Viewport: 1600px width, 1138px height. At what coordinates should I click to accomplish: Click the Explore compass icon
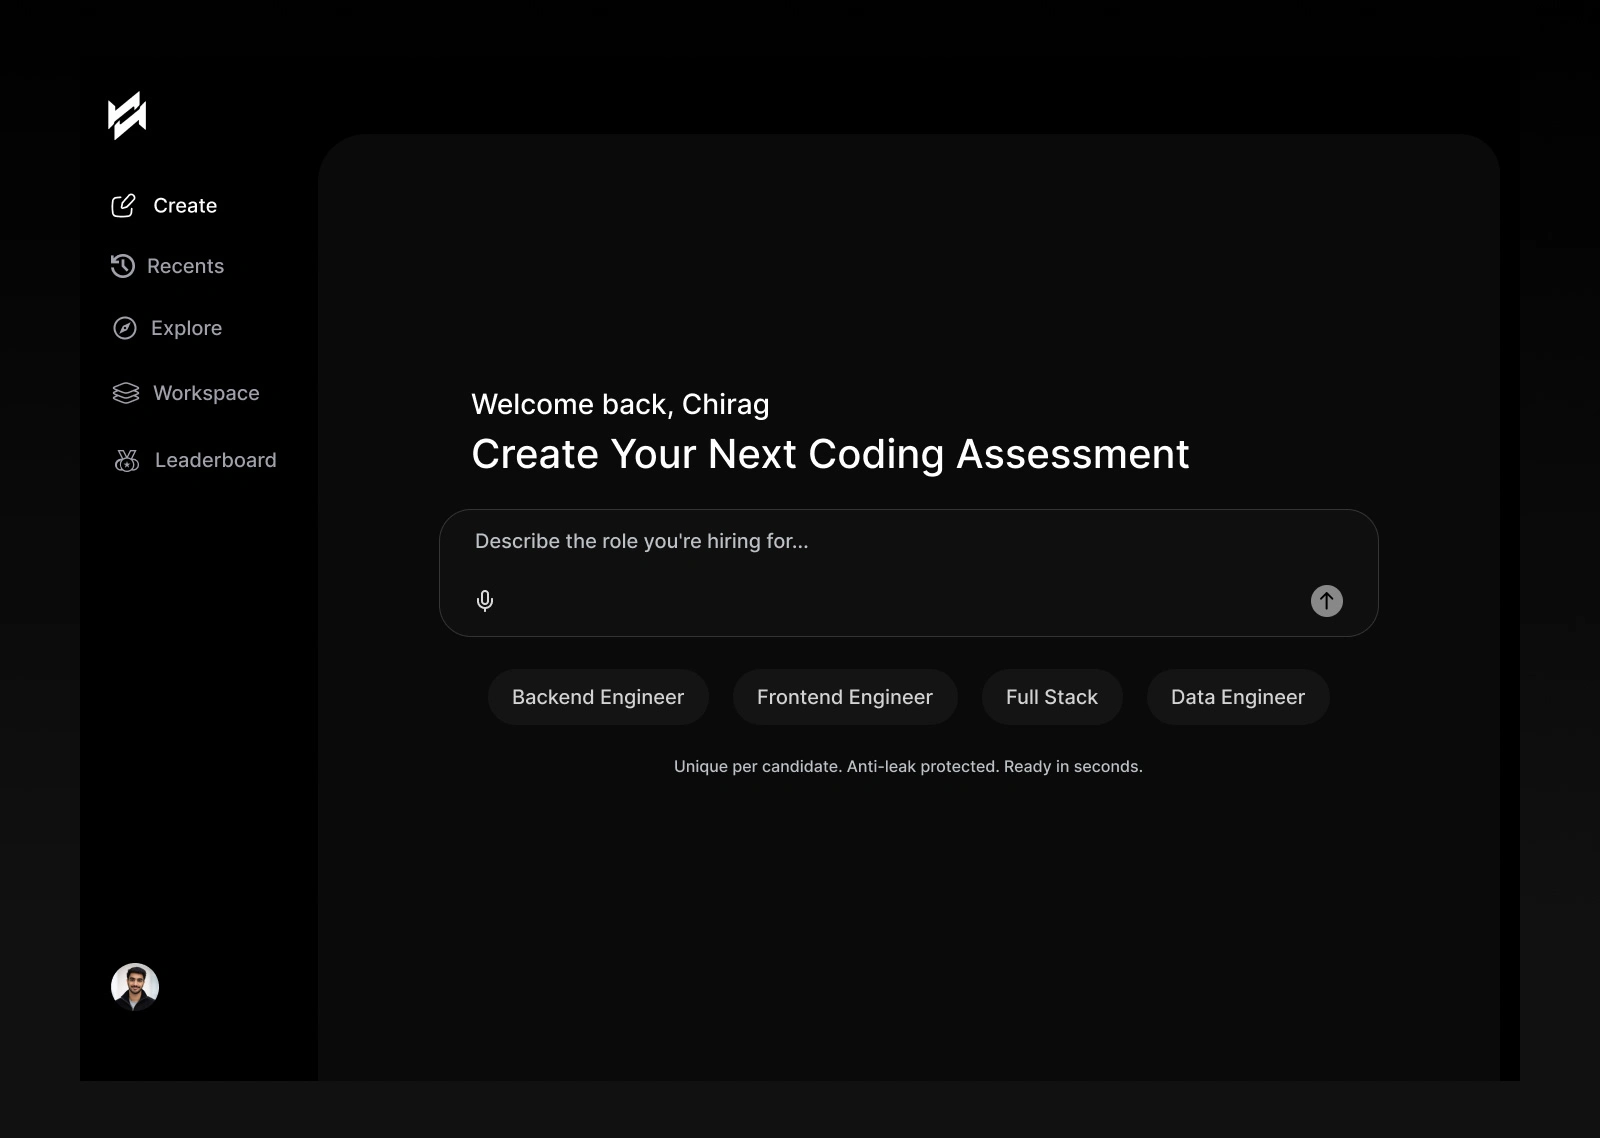(x=125, y=328)
